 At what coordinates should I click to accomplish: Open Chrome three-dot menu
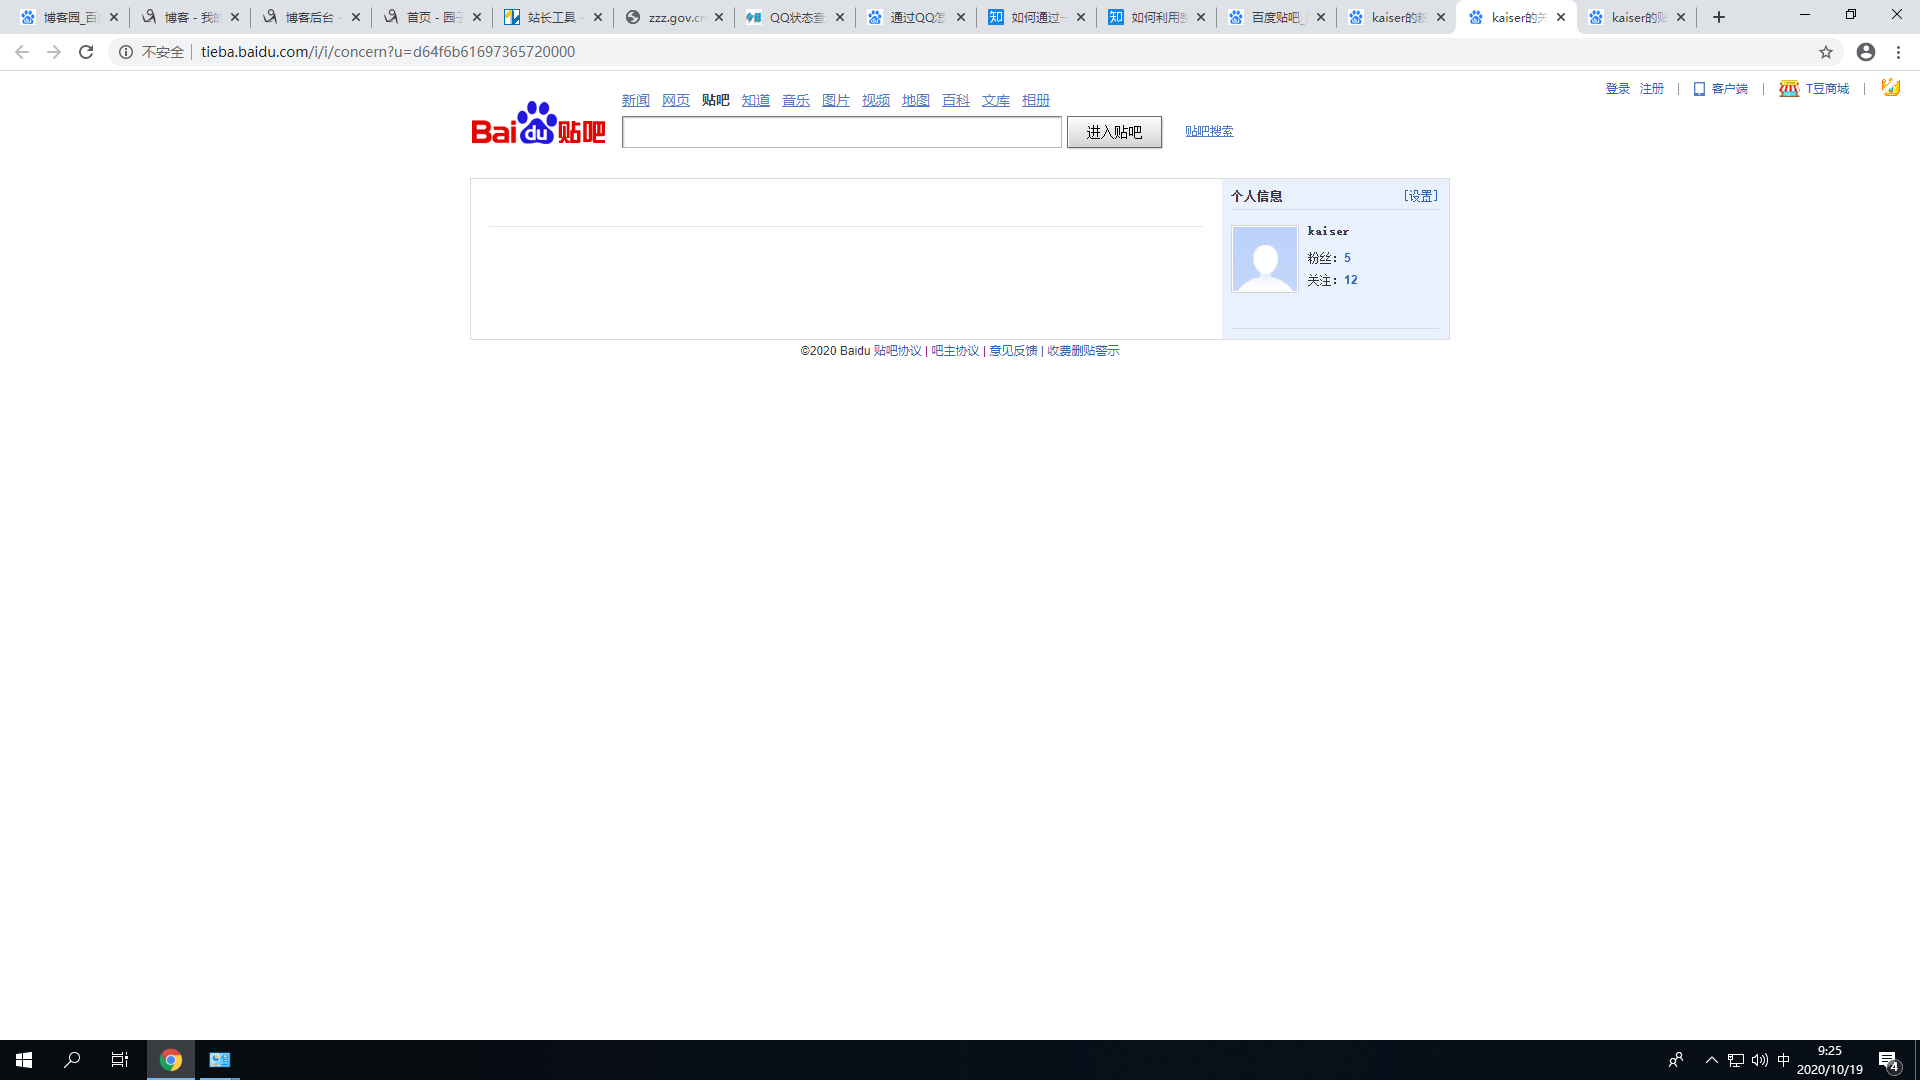pyautogui.click(x=1898, y=52)
